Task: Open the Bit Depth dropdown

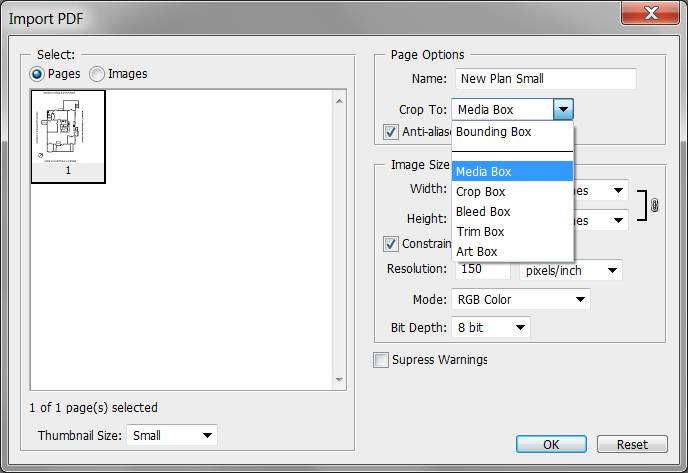Action: [x=492, y=327]
